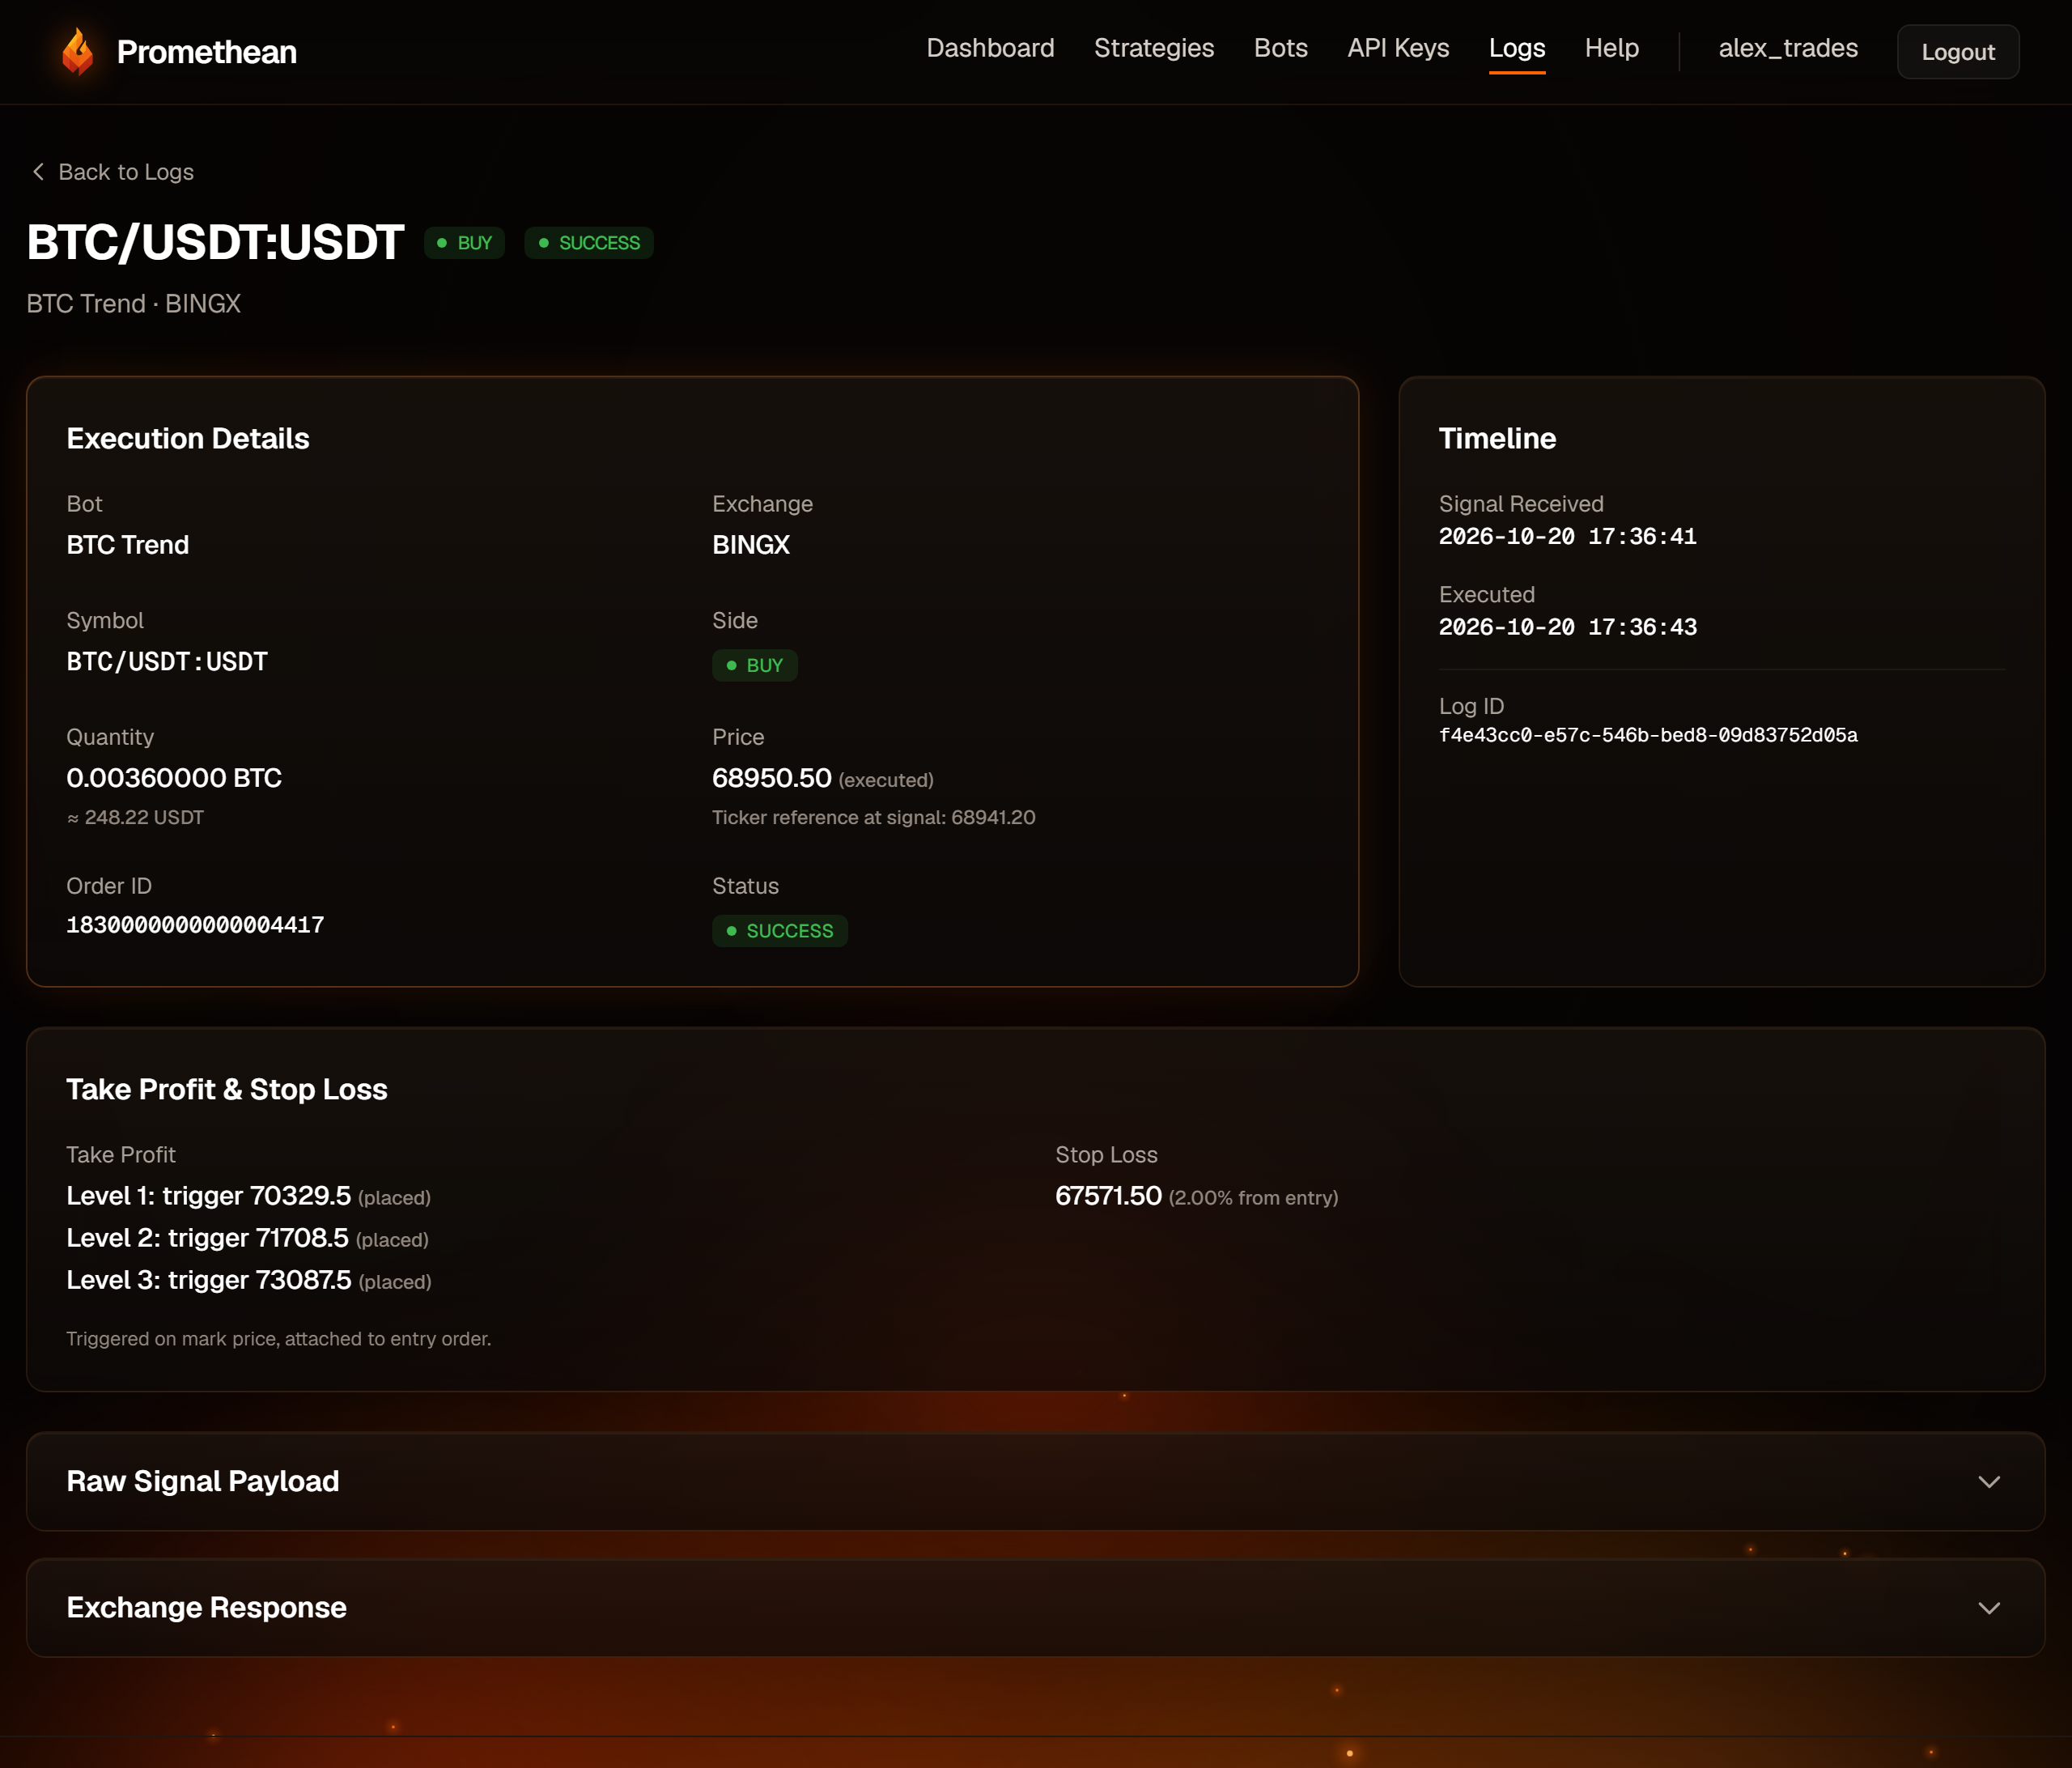
Task: Click the Execution Details heading
Action: pyautogui.click(x=188, y=438)
